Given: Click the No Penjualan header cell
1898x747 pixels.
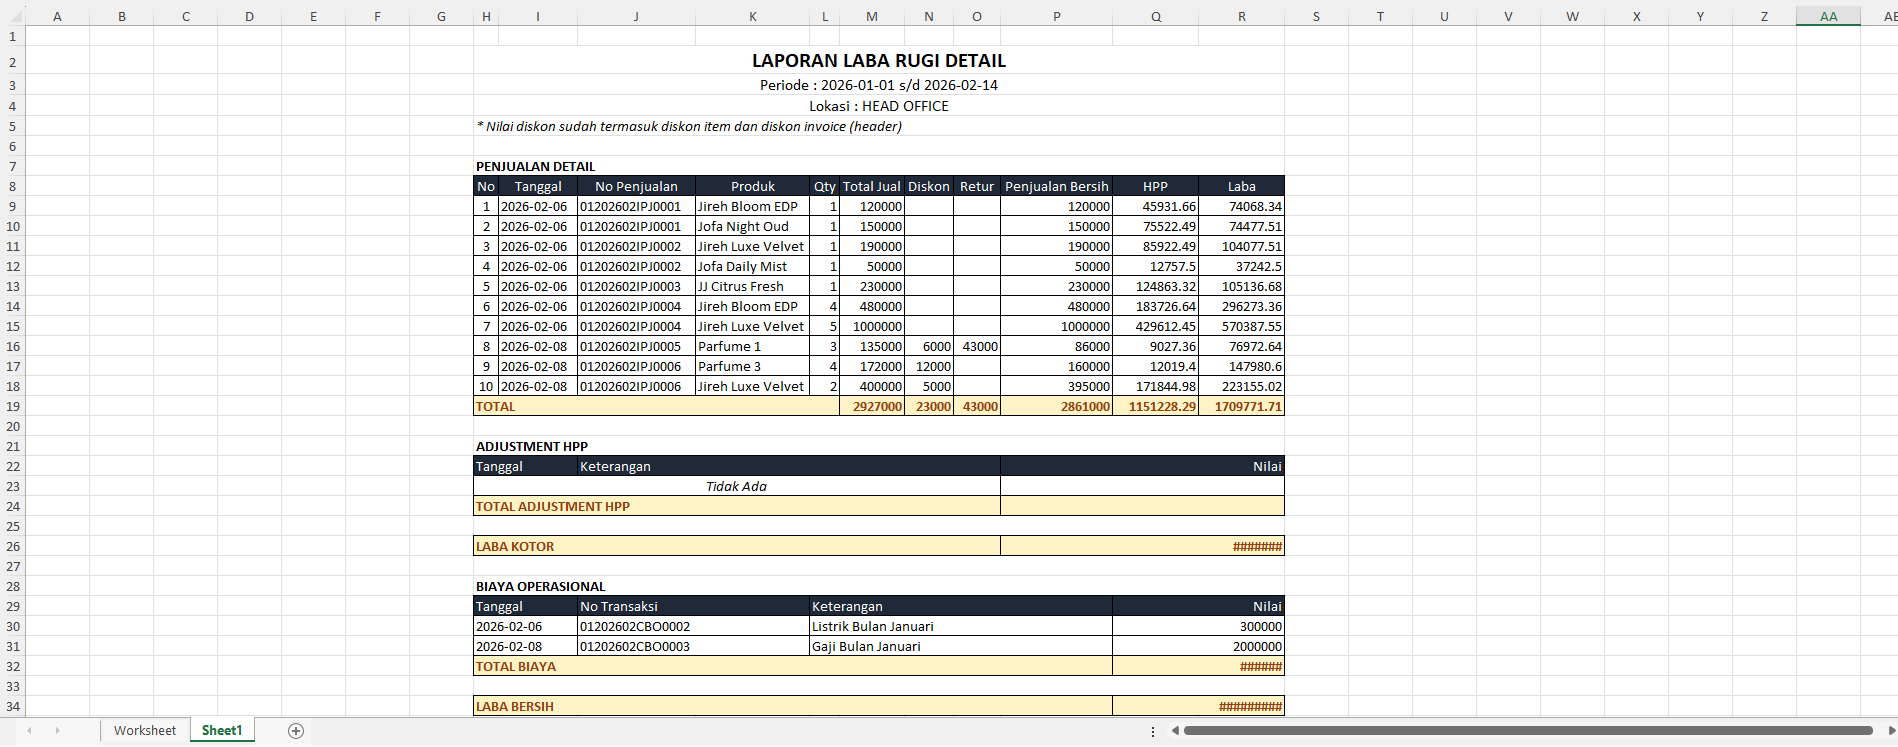Looking at the screenshot, I should point(636,186).
